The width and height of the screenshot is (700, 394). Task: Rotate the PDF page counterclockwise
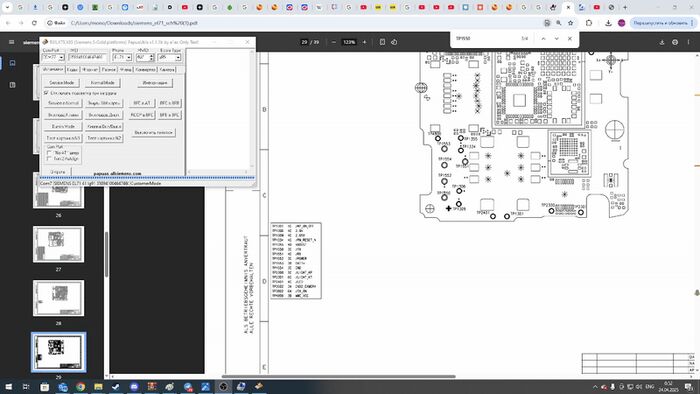tap(394, 42)
